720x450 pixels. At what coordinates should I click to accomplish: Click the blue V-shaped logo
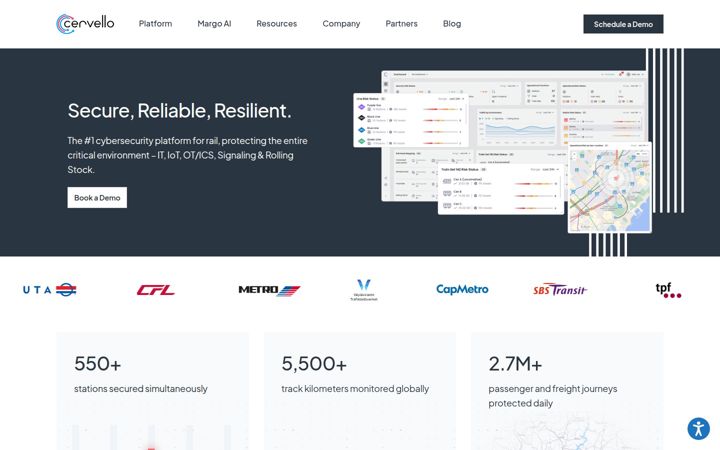364,290
